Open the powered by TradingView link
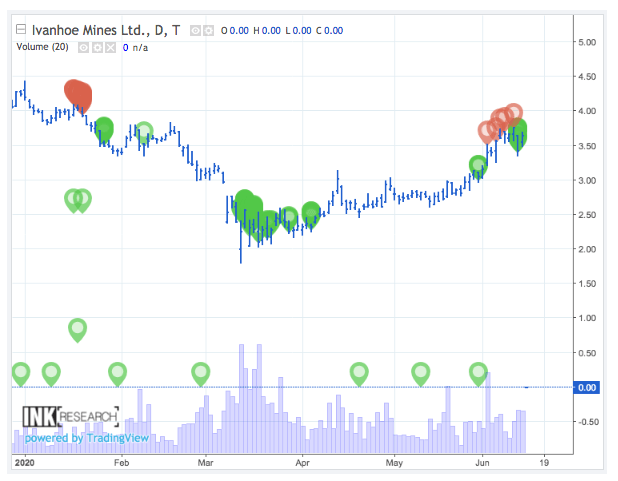 pos(87,438)
